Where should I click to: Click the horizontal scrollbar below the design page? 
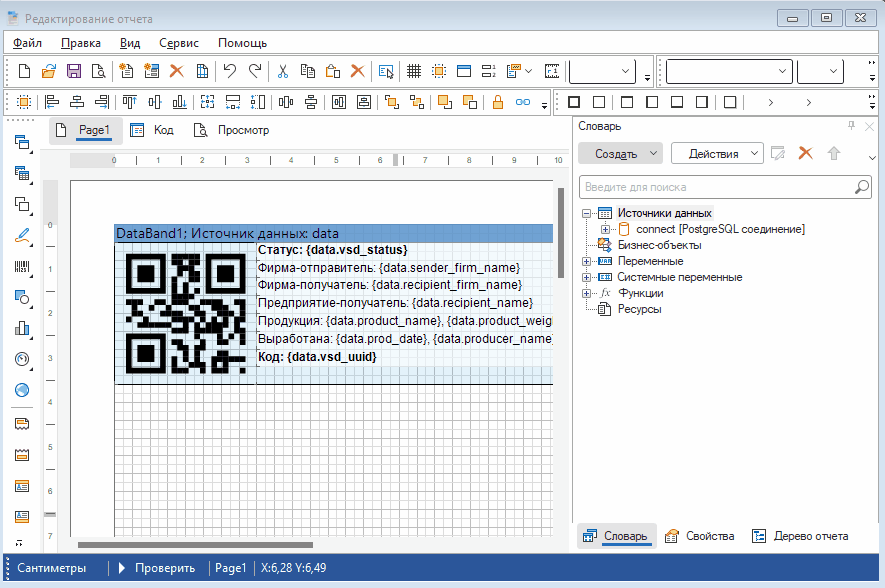195,545
